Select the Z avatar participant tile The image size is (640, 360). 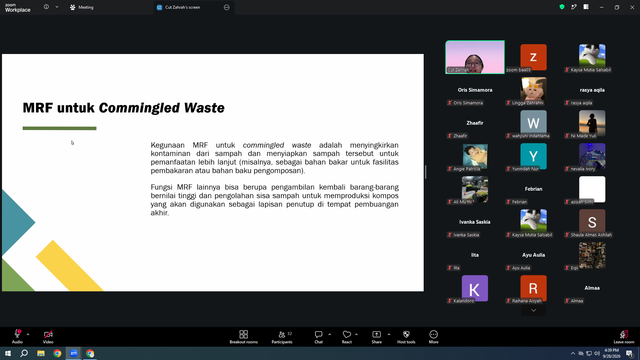tap(533, 57)
